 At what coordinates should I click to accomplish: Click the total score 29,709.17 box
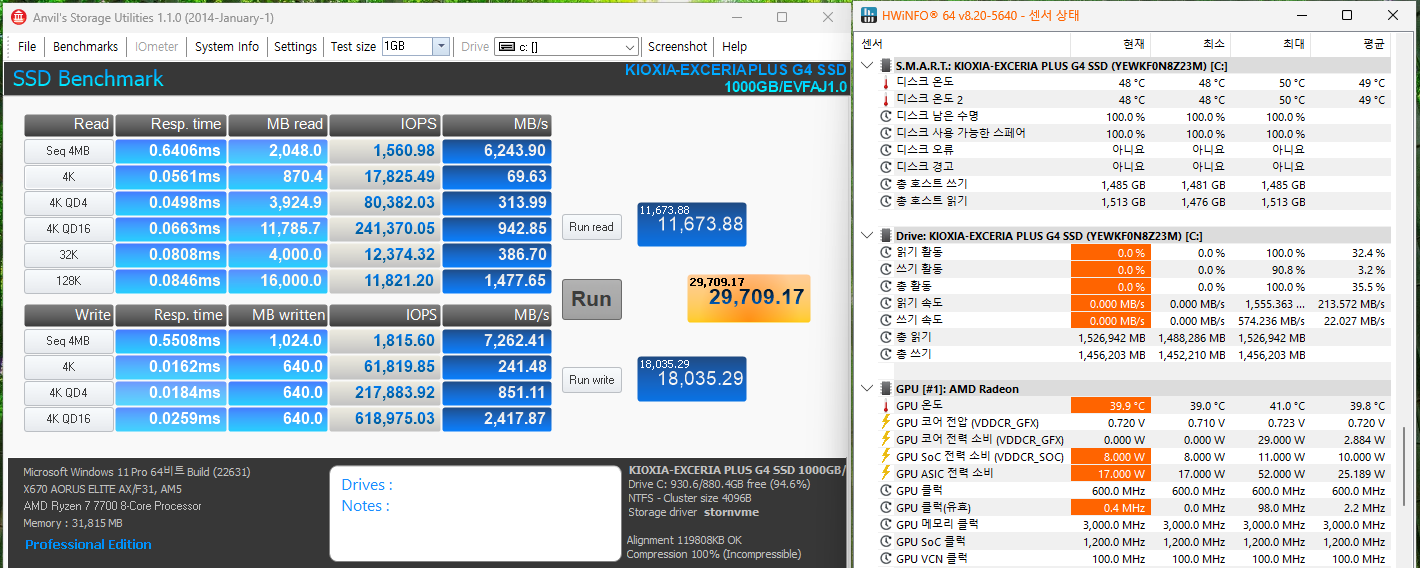pos(748,298)
